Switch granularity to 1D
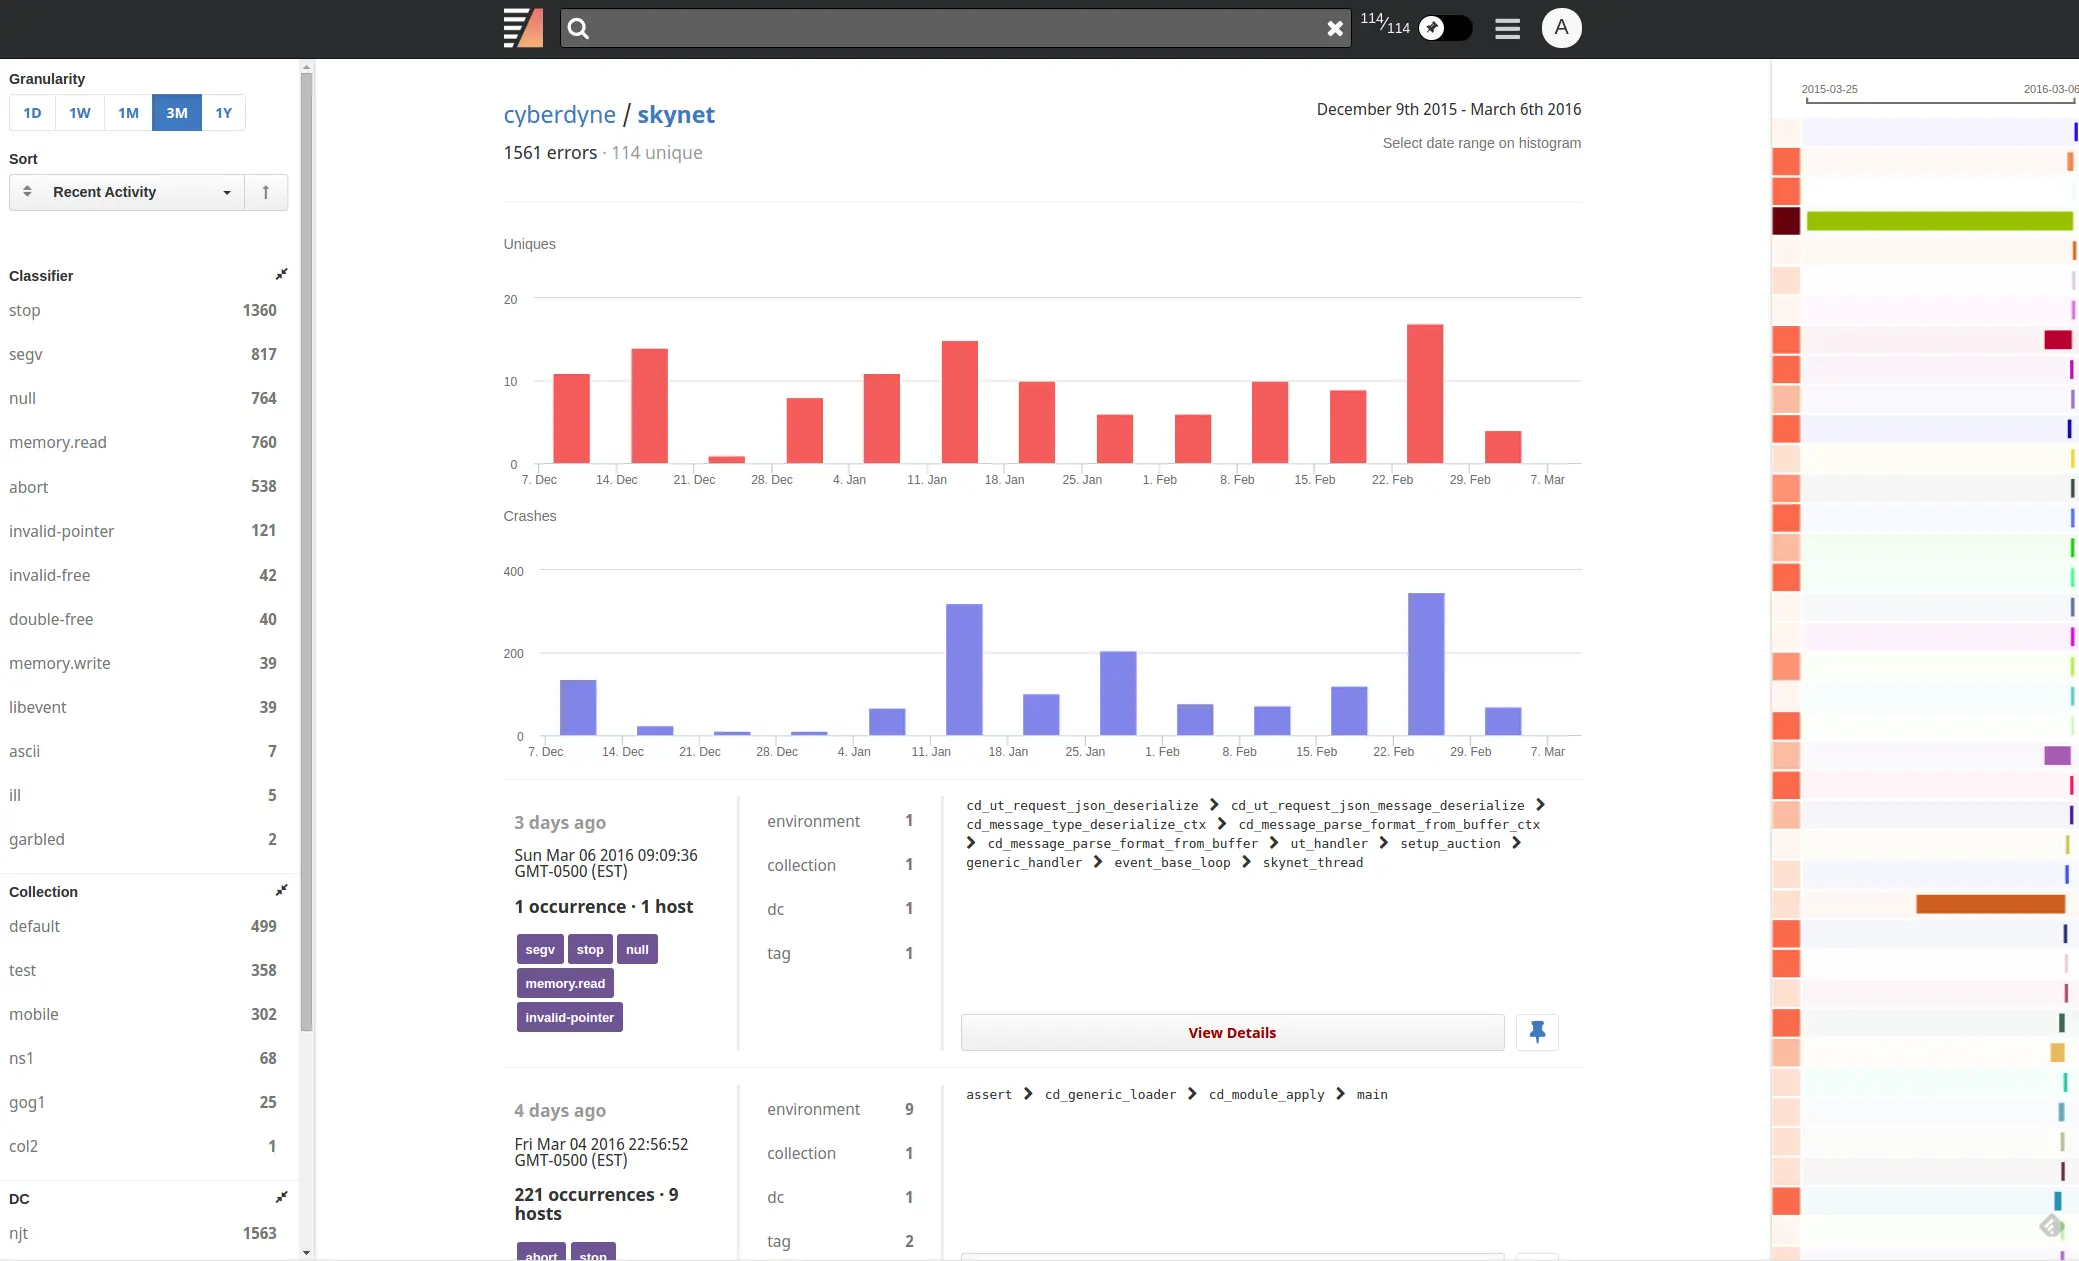 tap(32, 112)
